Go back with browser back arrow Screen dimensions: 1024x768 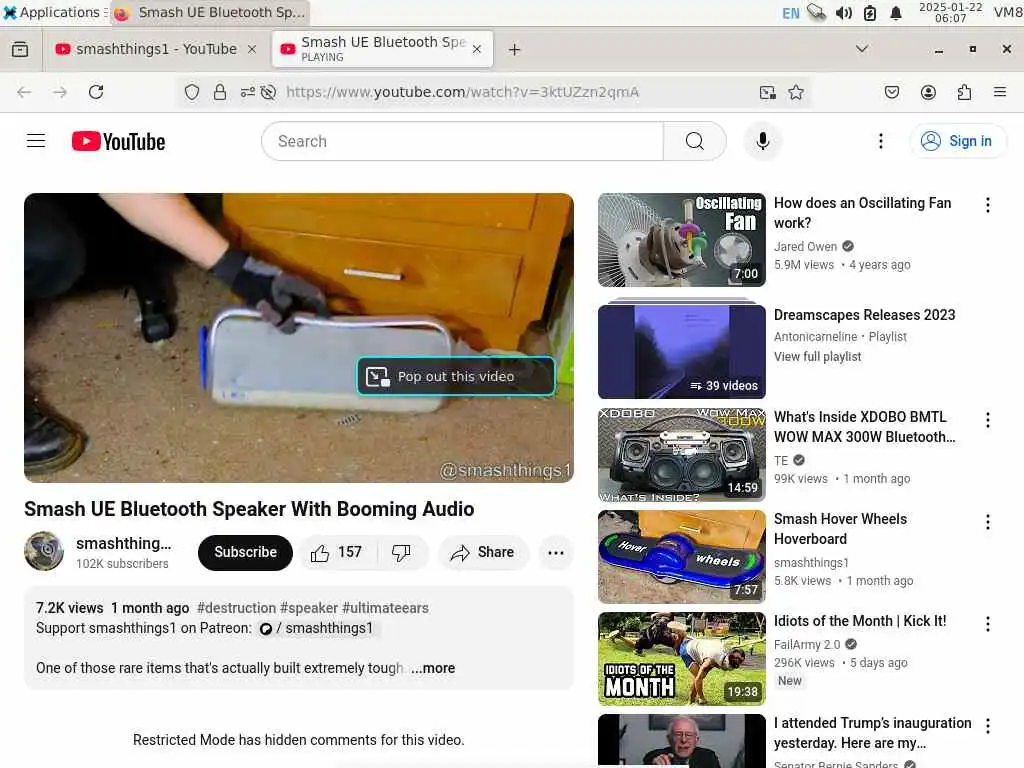coord(24,92)
